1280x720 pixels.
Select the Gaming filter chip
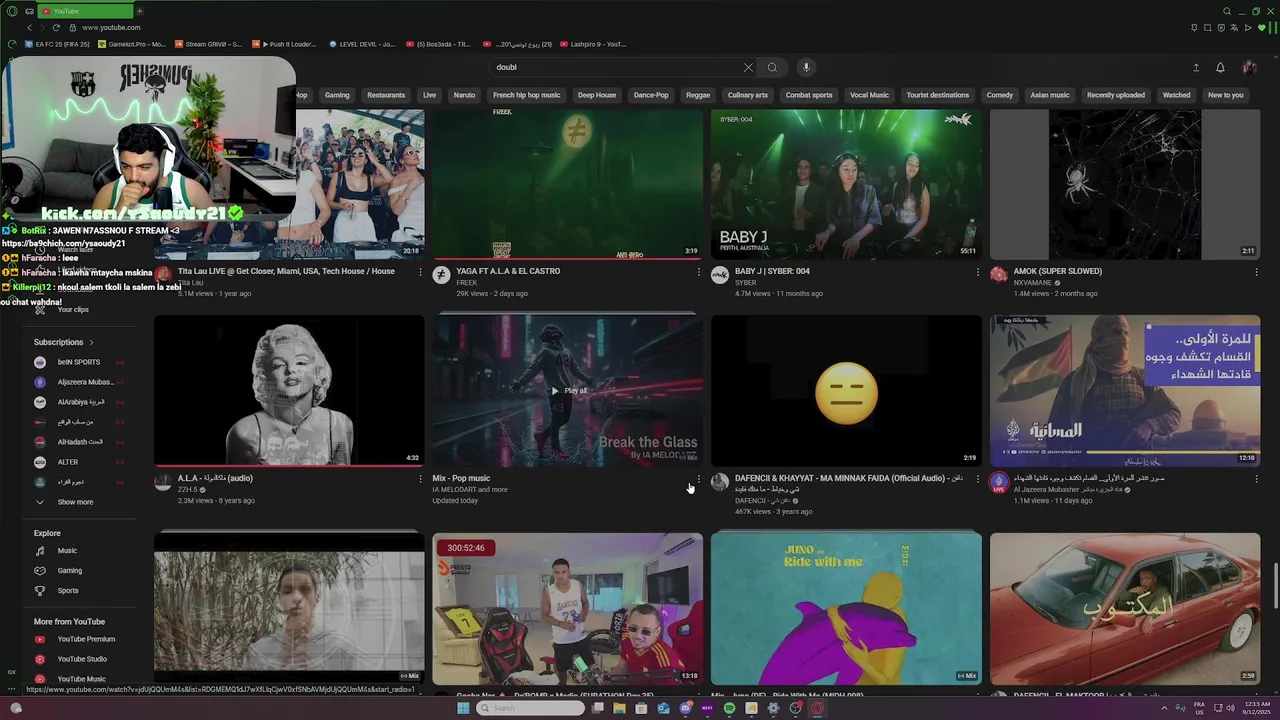click(x=337, y=95)
